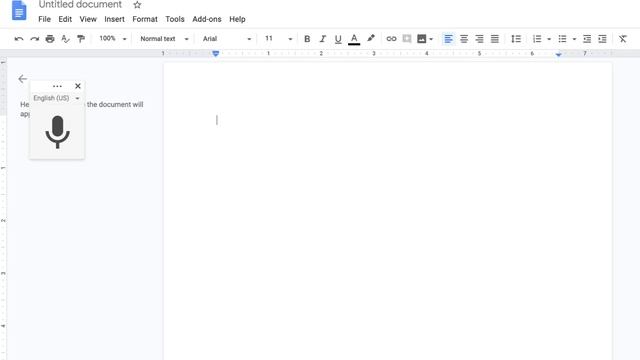Select the left indent ruler marker
Image resolution: width=640 pixels, height=360 pixels.
tap(216, 53)
